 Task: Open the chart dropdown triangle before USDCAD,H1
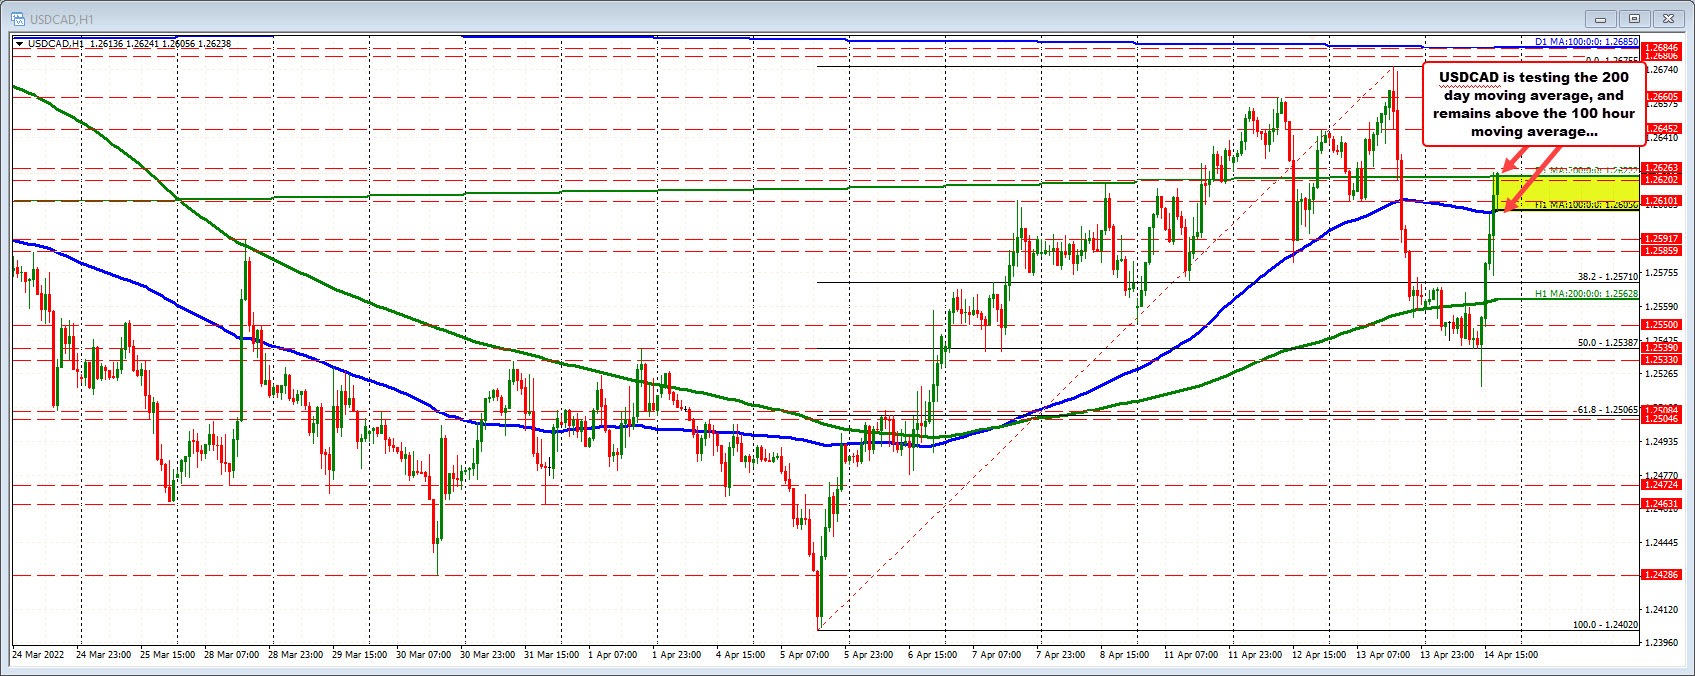(x=20, y=43)
